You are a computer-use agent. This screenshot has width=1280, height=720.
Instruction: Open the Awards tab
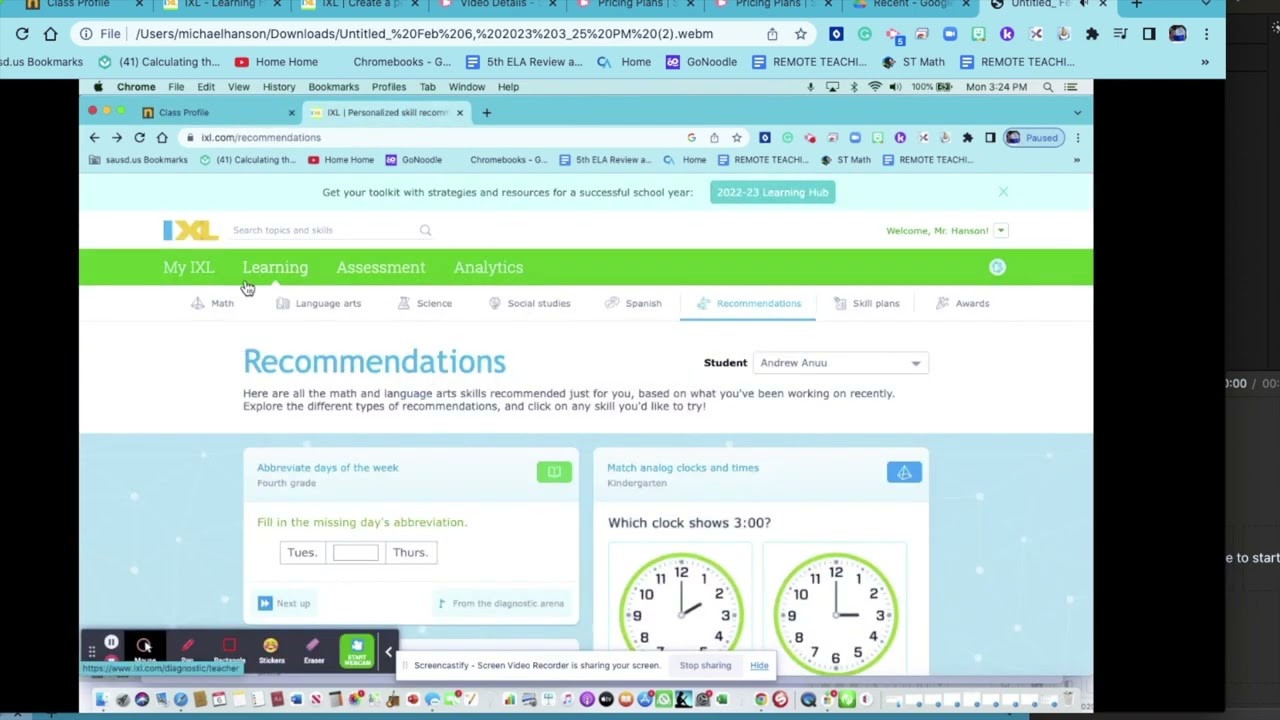click(962, 303)
